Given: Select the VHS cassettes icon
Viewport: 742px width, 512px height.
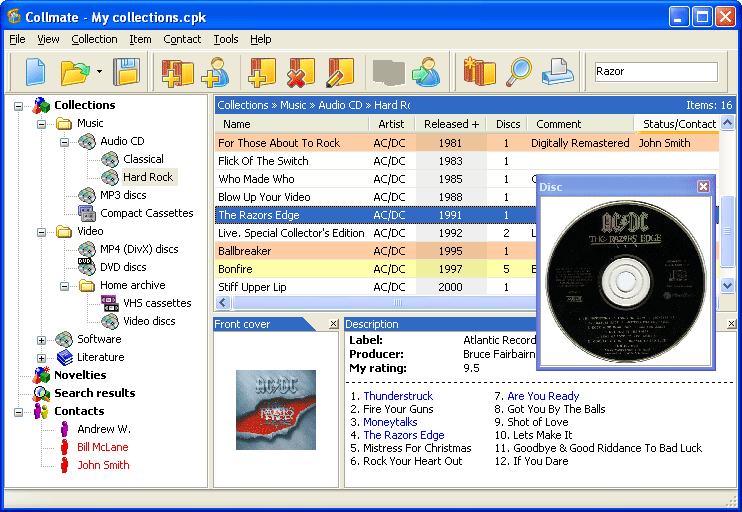Looking at the screenshot, I should [x=110, y=303].
